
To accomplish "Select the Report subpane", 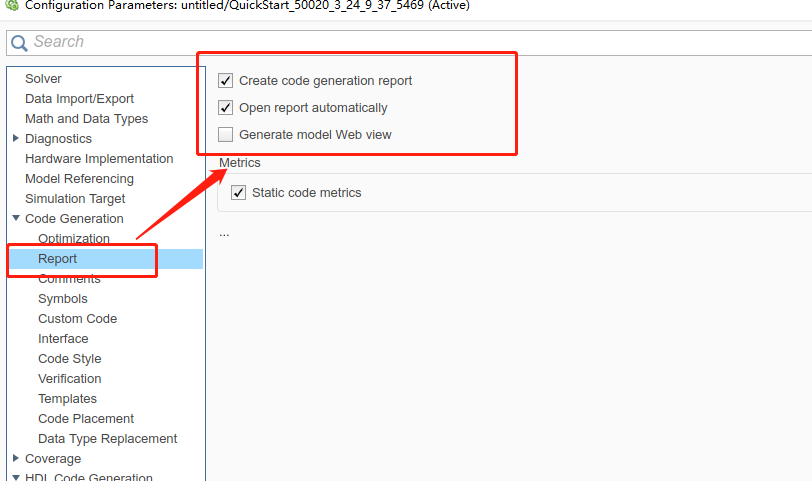I will pos(57,259).
